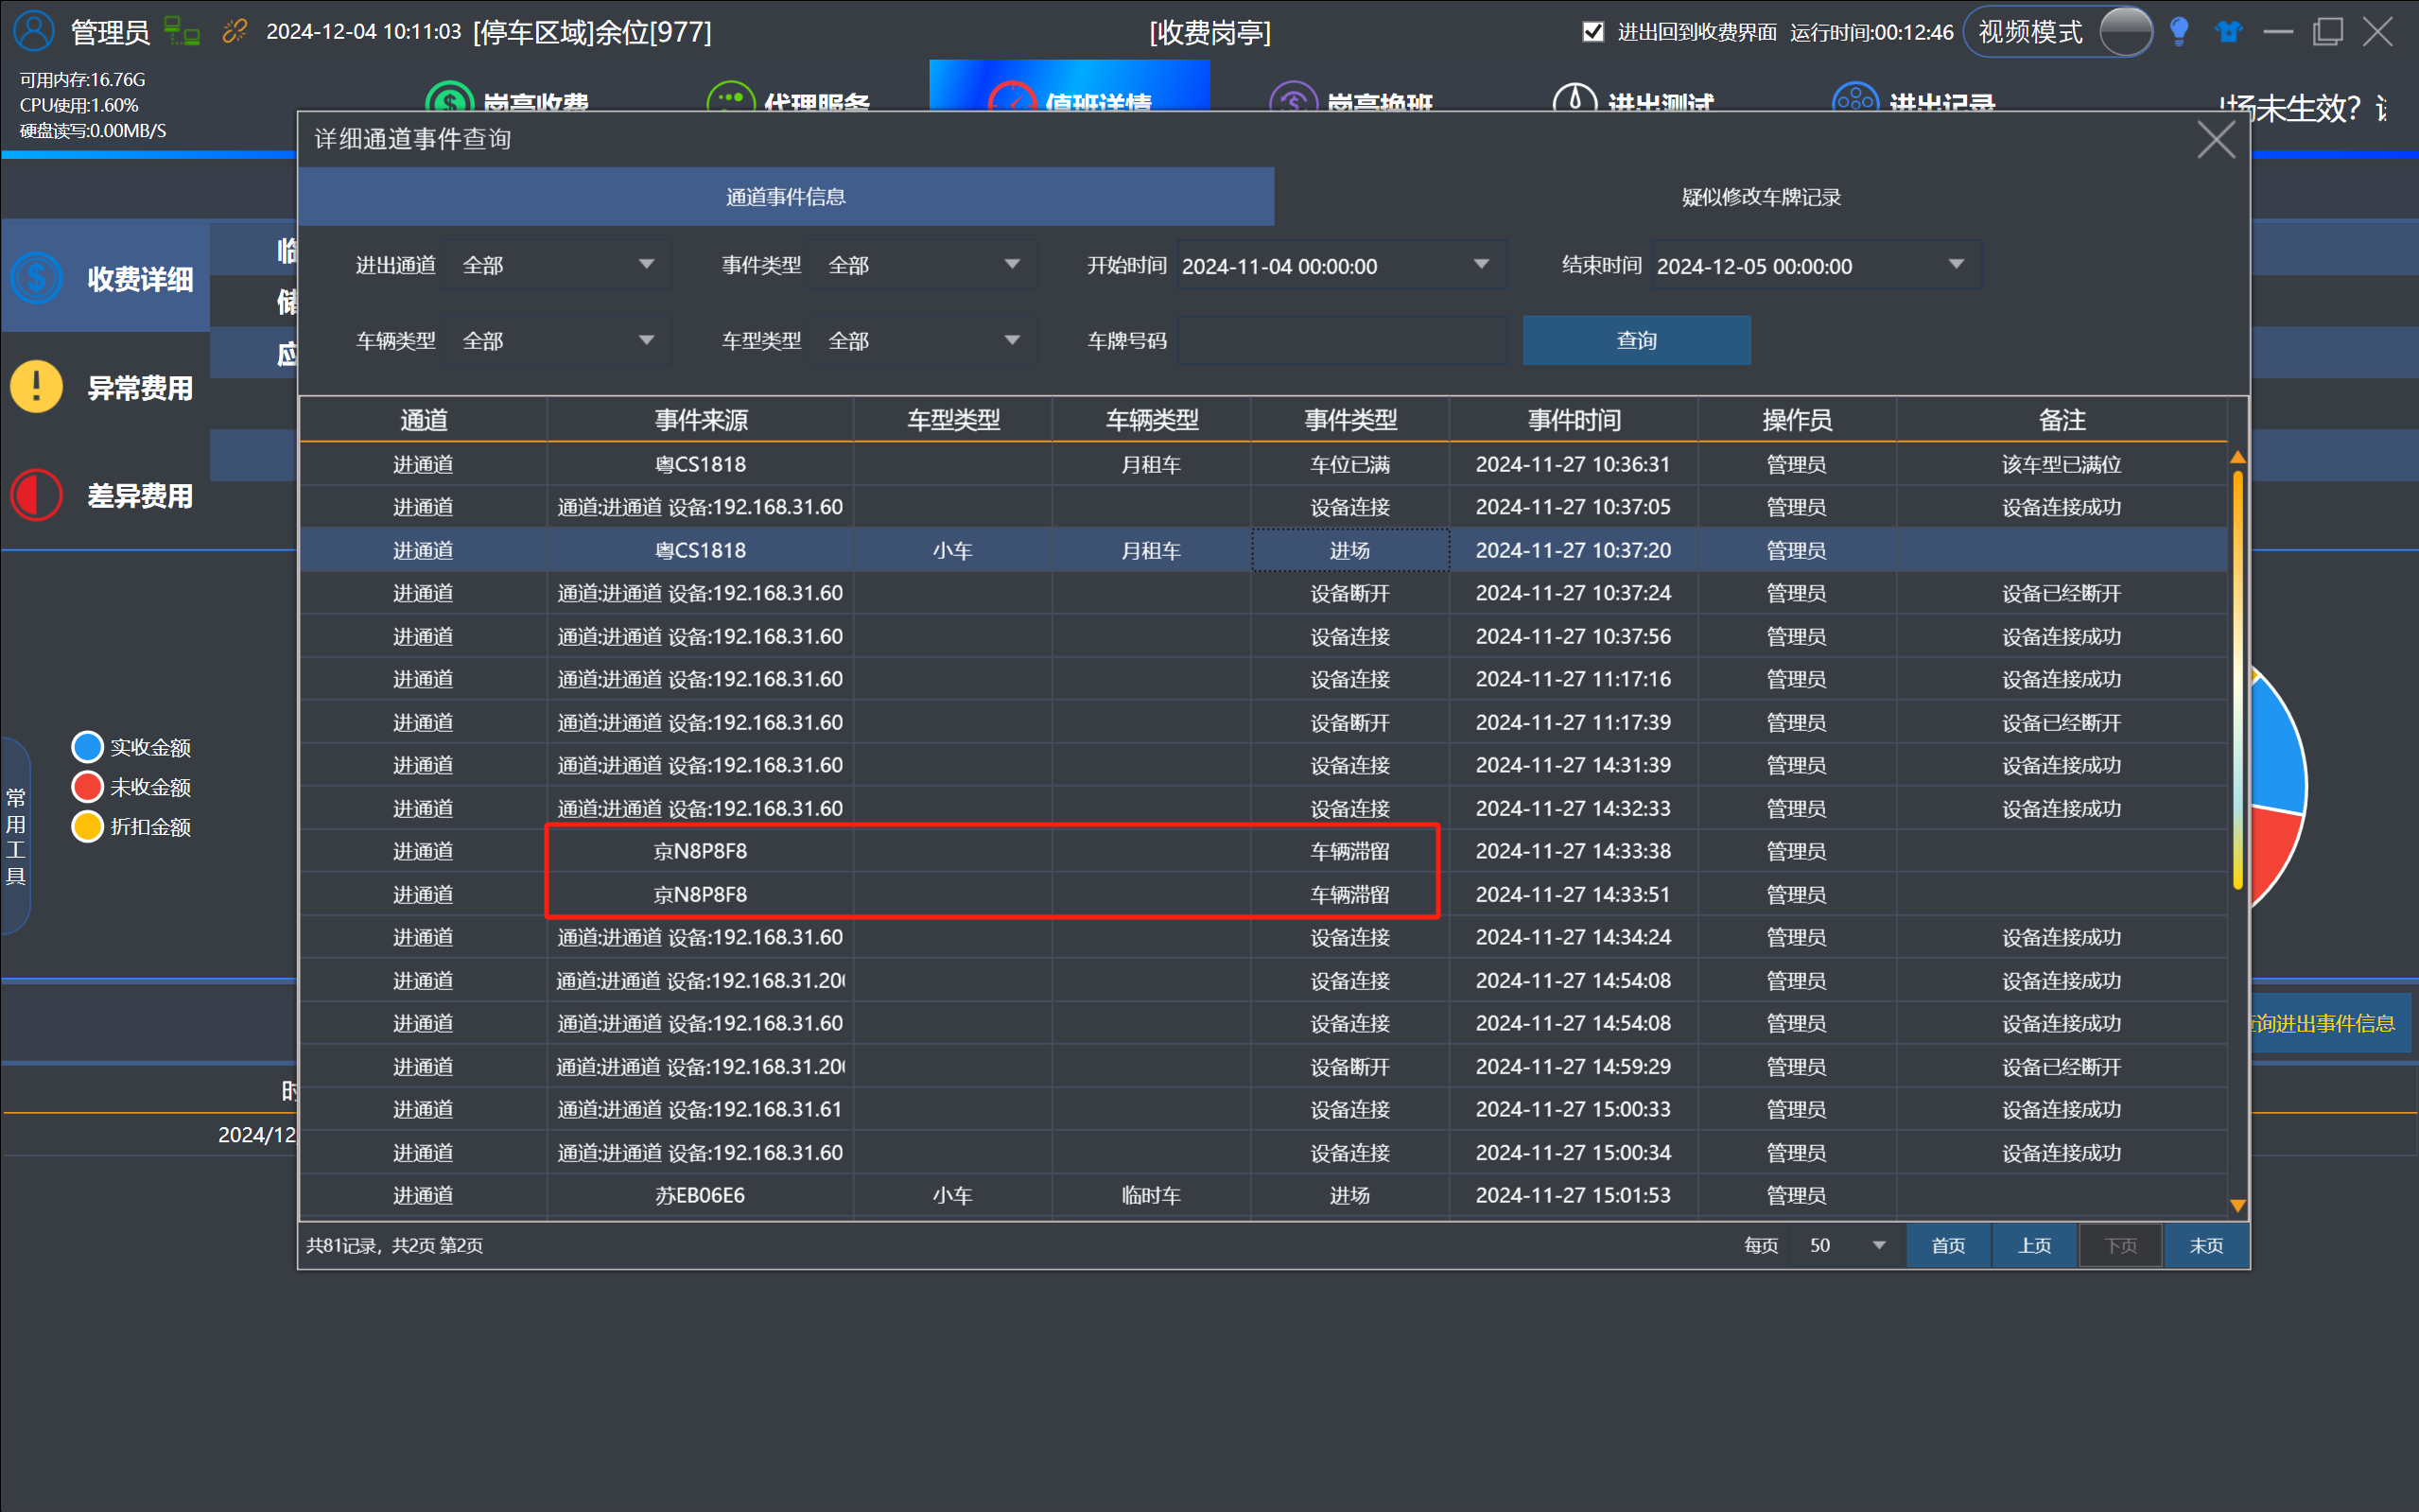Screen dimensions: 2419x1512
Task: Open the 结束时间 date picker dropdown
Action: [1956, 265]
